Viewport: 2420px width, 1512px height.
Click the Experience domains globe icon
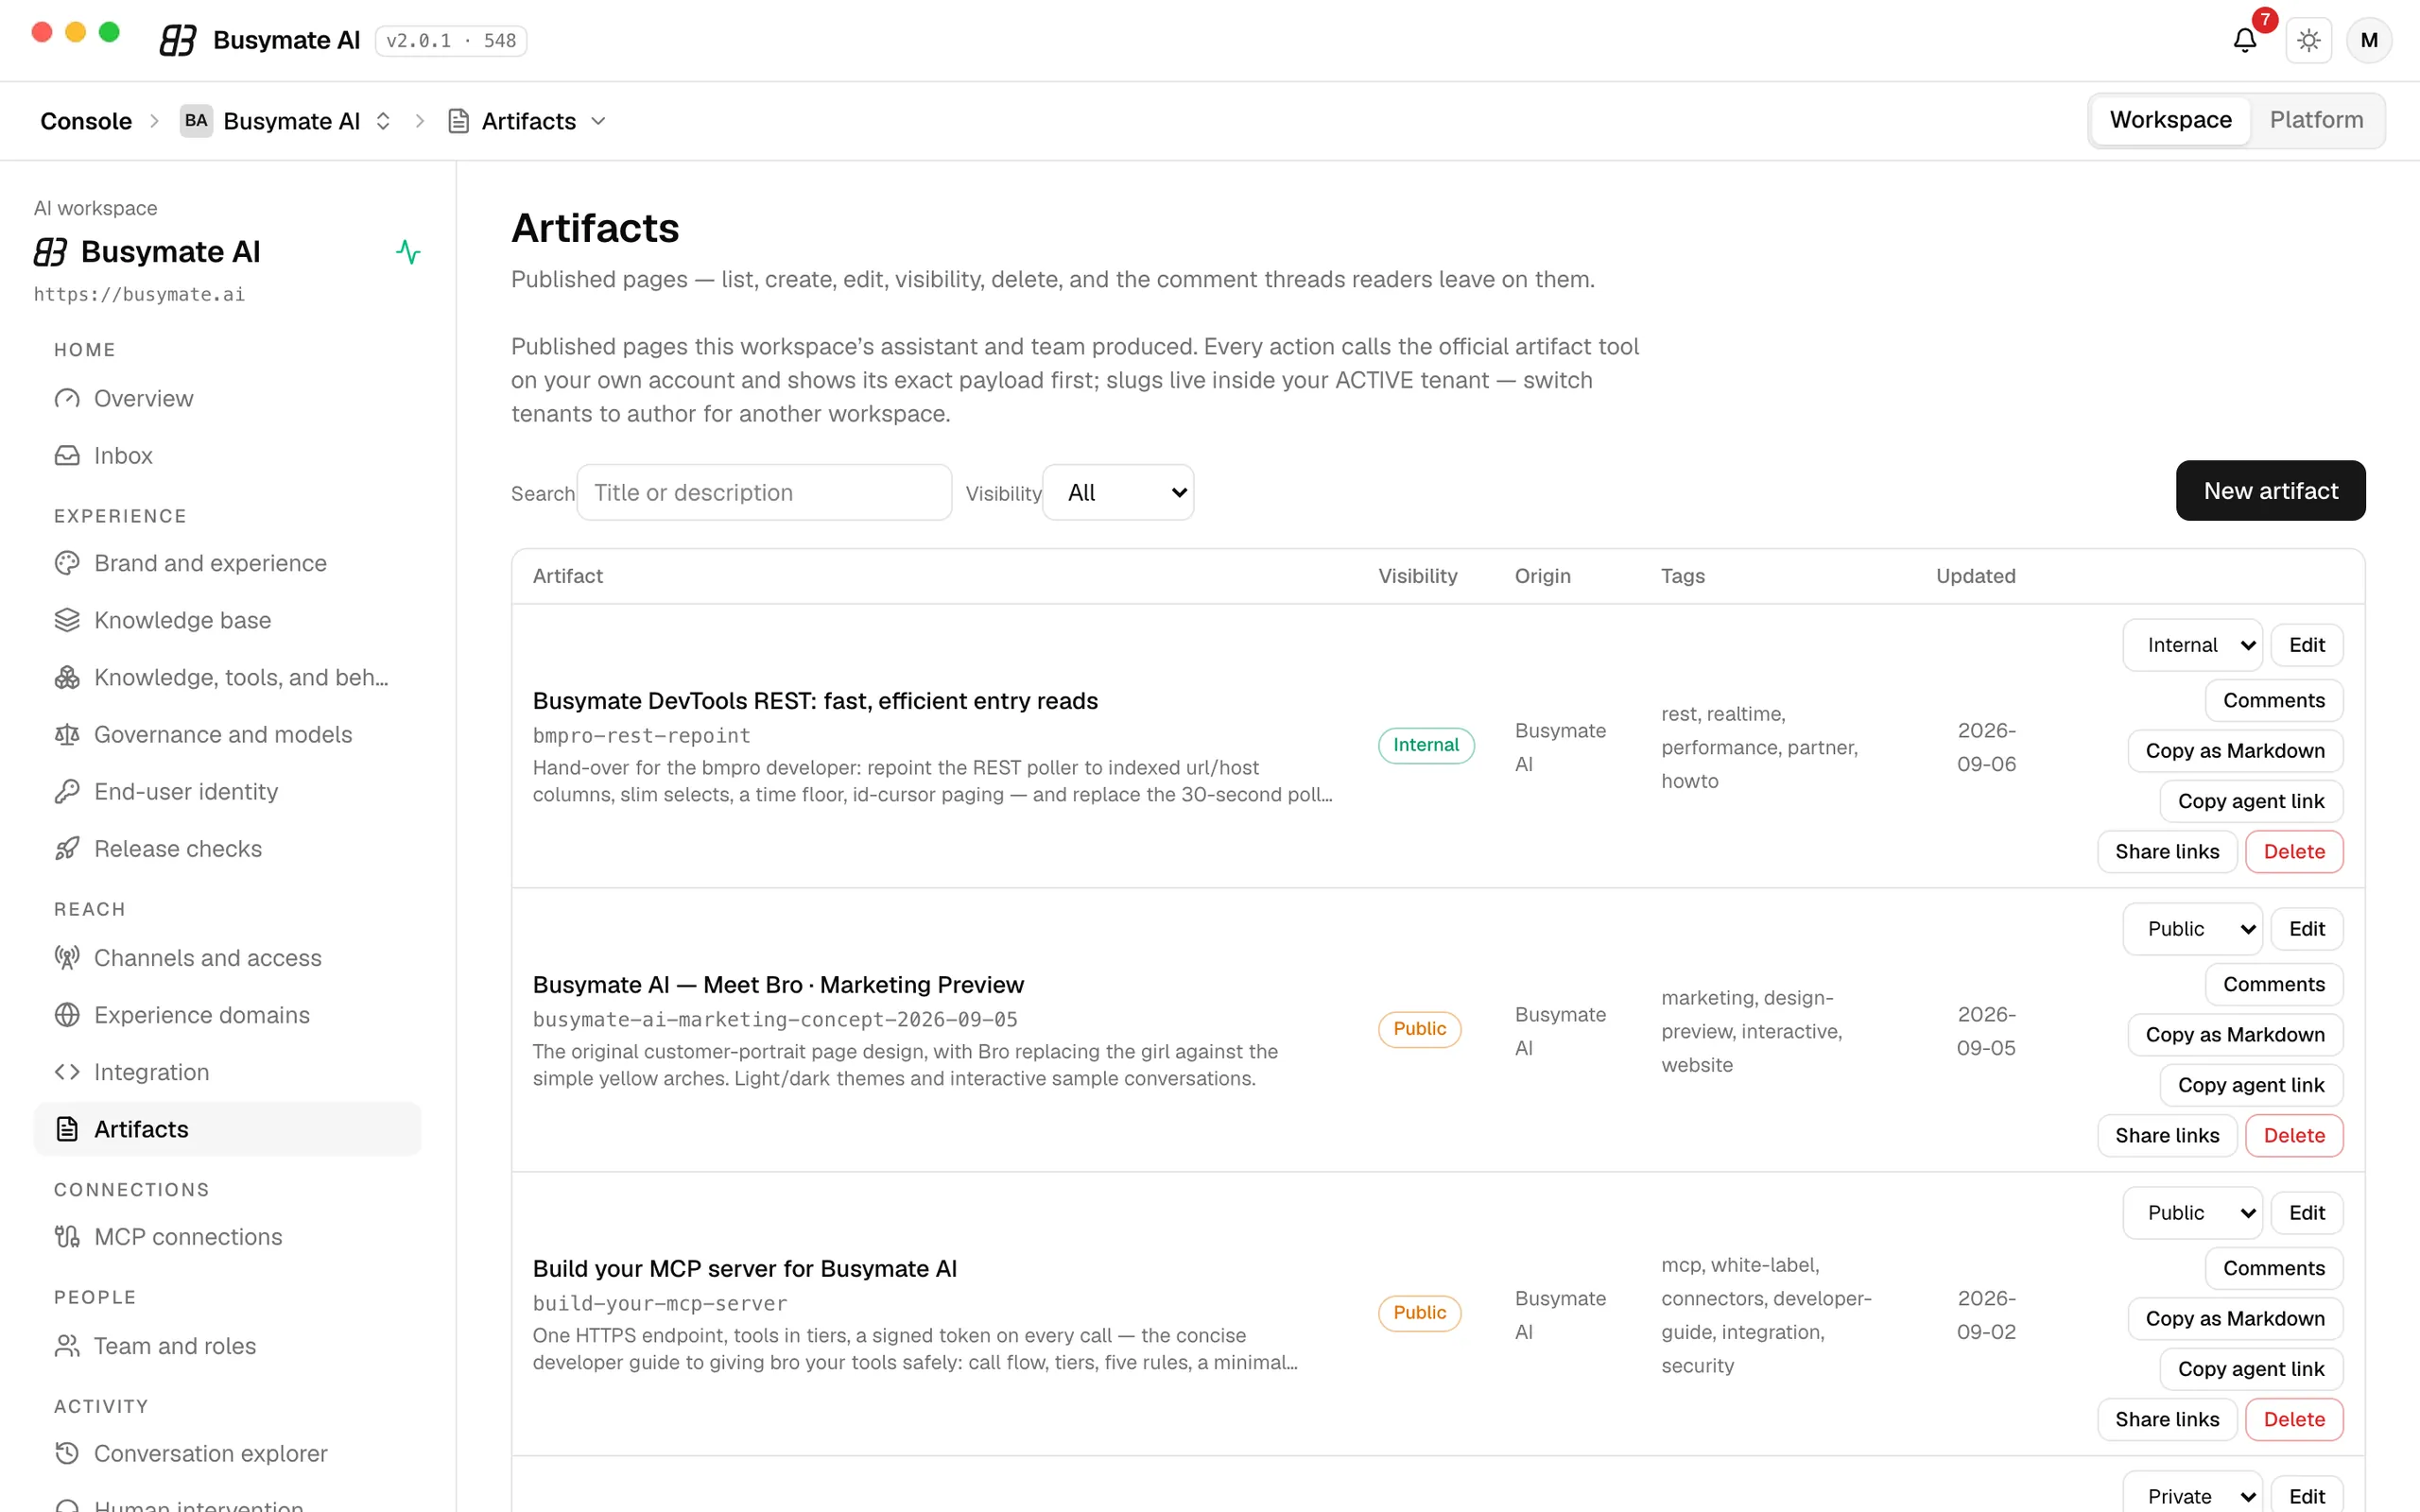click(x=67, y=1014)
